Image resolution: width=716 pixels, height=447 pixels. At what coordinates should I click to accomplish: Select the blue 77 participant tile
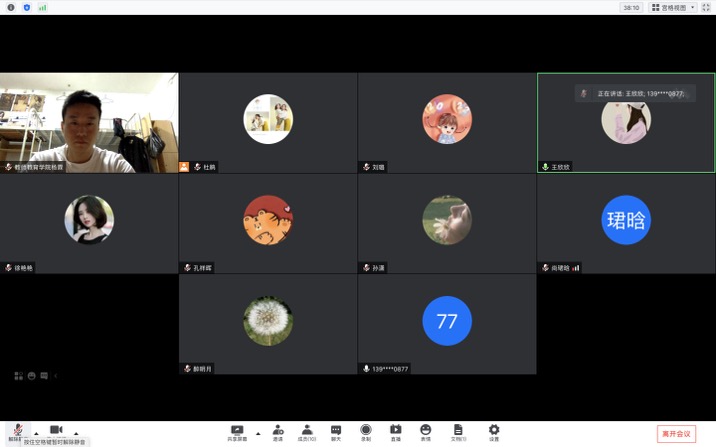tap(447, 321)
